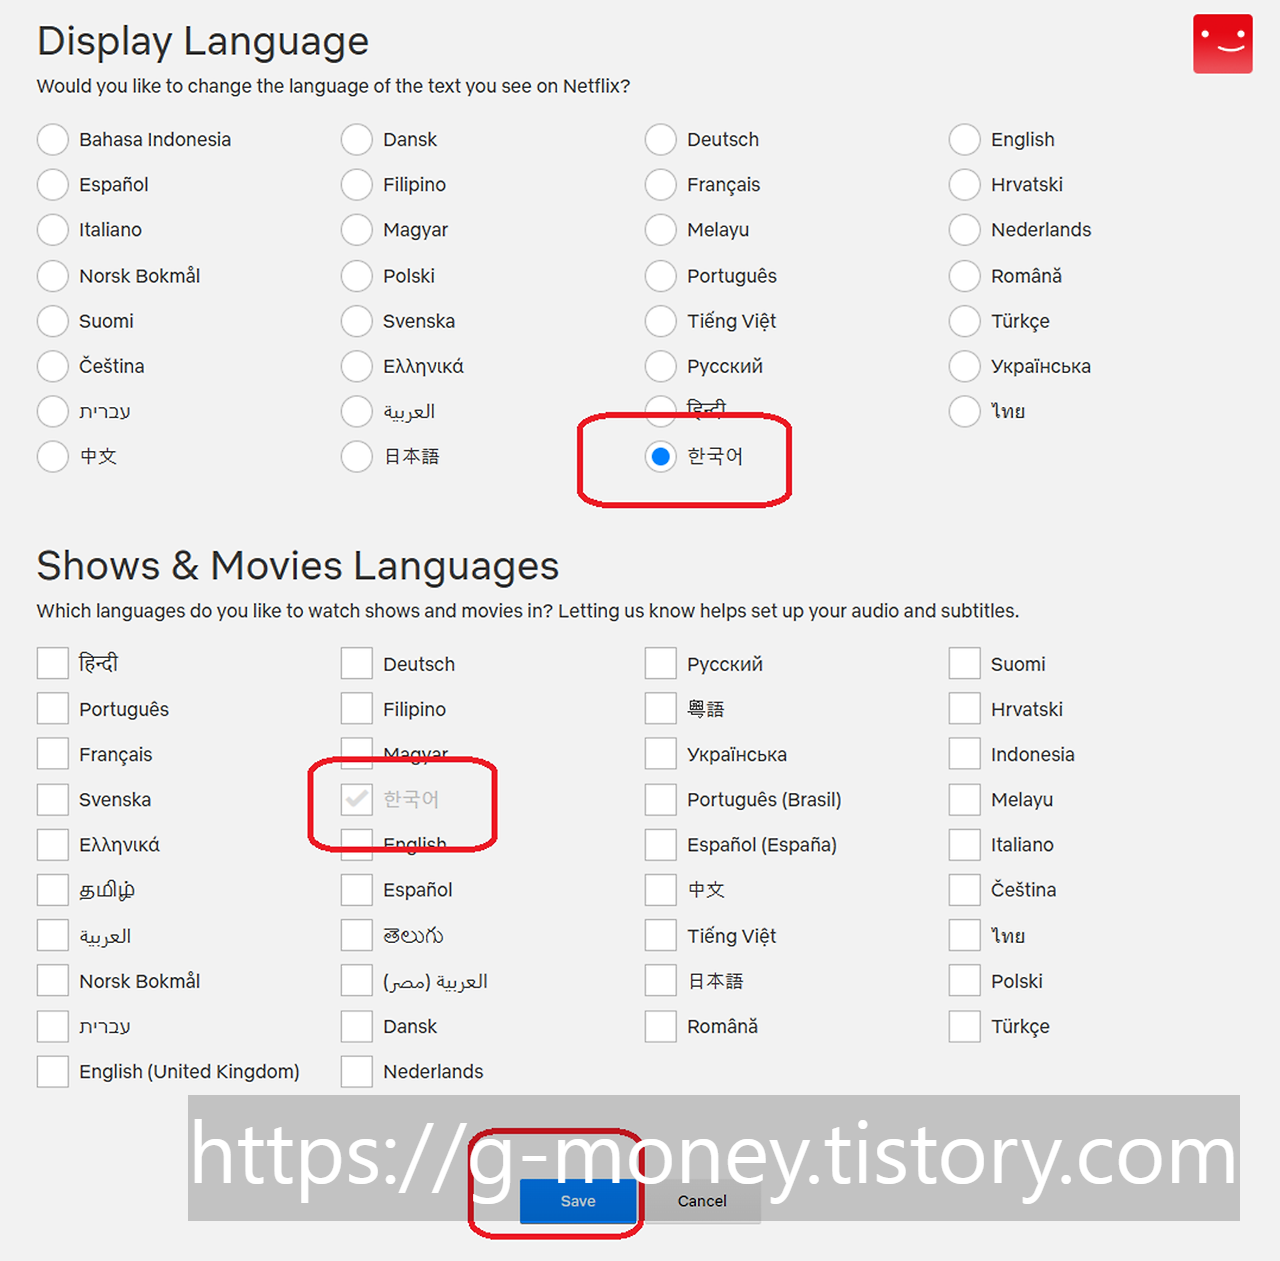Image resolution: width=1280 pixels, height=1261 pixels.
Task: Select Norsk Bokmål display language radio
Action: [53, 276]
